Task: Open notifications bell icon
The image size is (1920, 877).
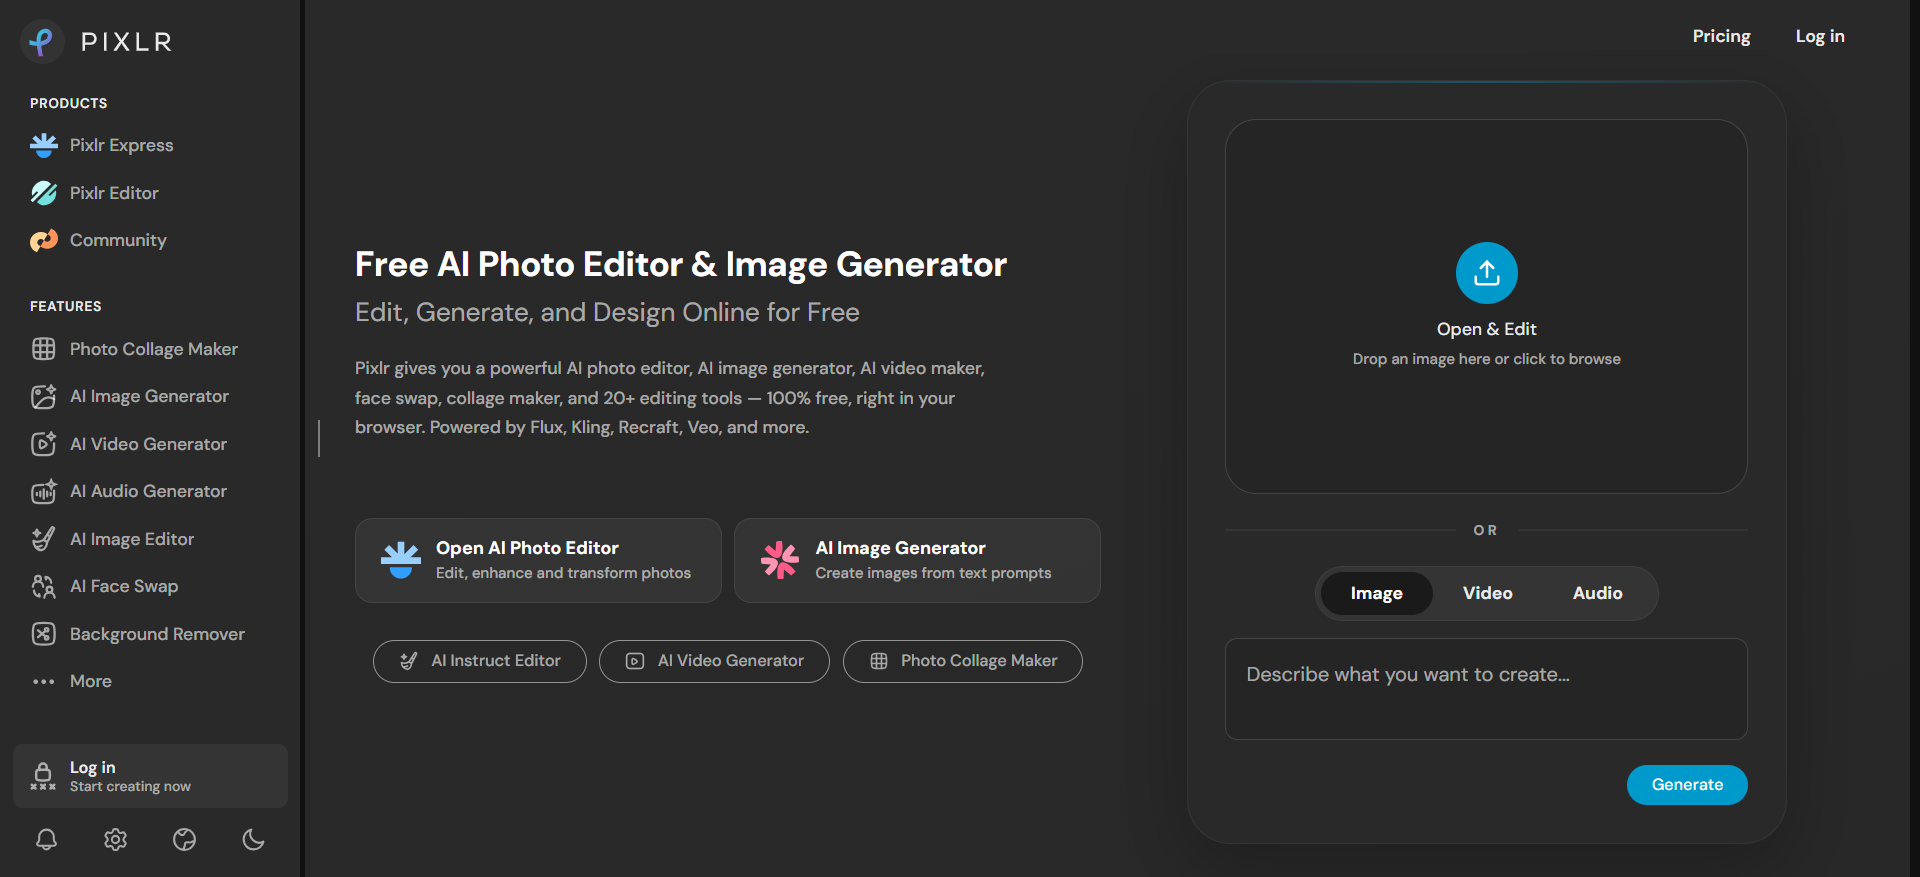Action: click(46, 839)
